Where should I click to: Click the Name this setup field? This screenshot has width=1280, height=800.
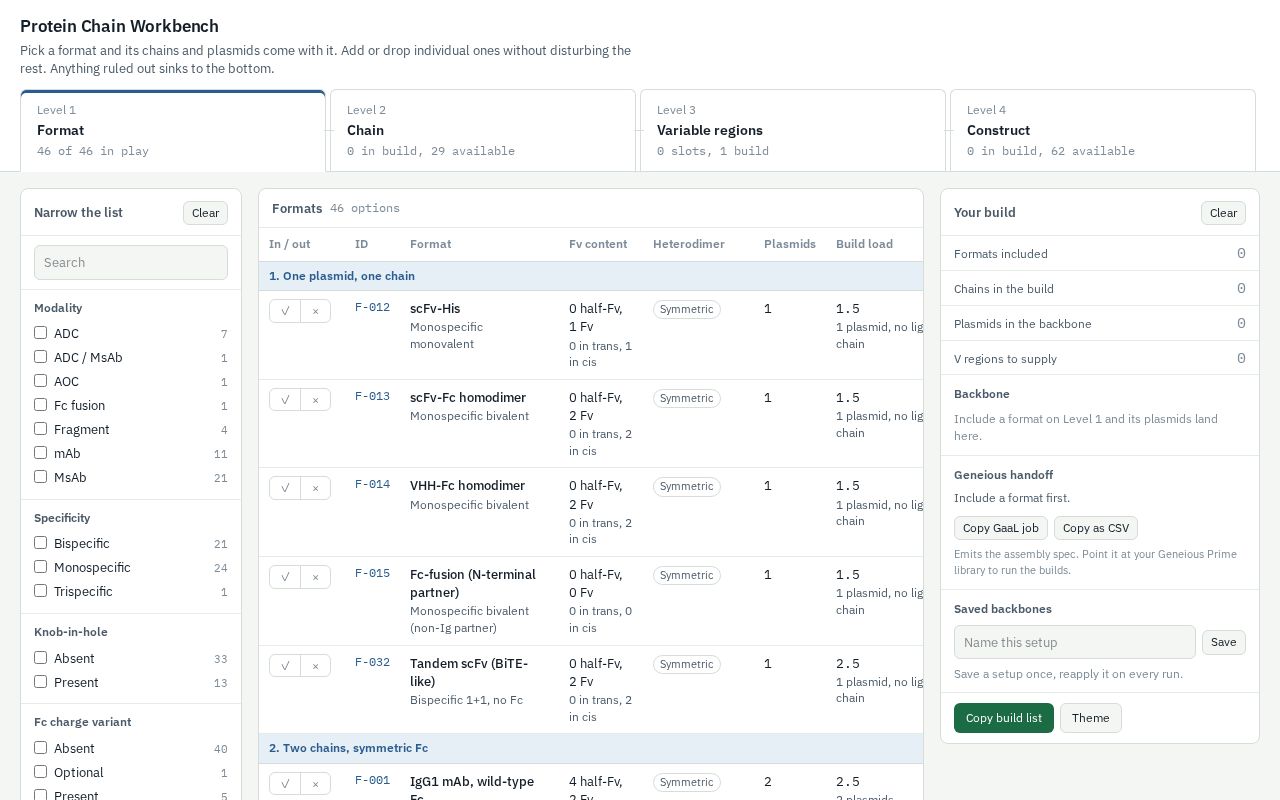1075,642
